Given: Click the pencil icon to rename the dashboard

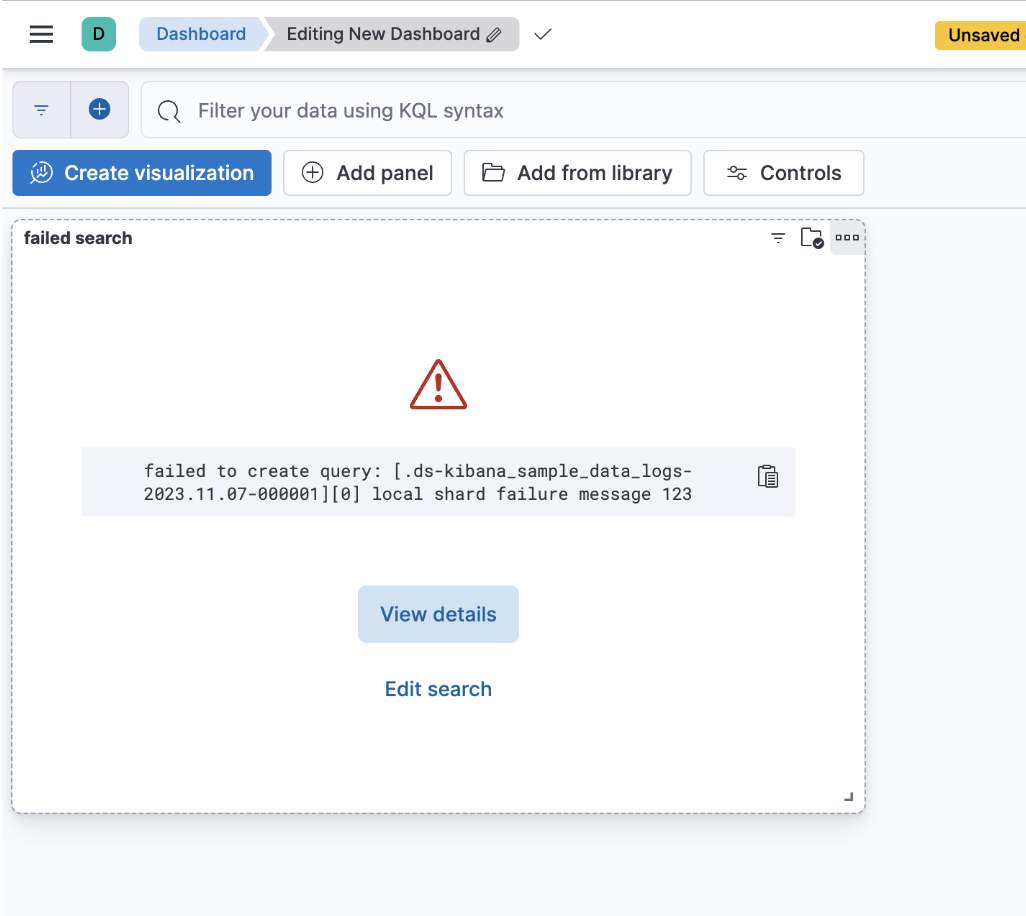Looking at the screenshot, I should click(x=492, y=33).
